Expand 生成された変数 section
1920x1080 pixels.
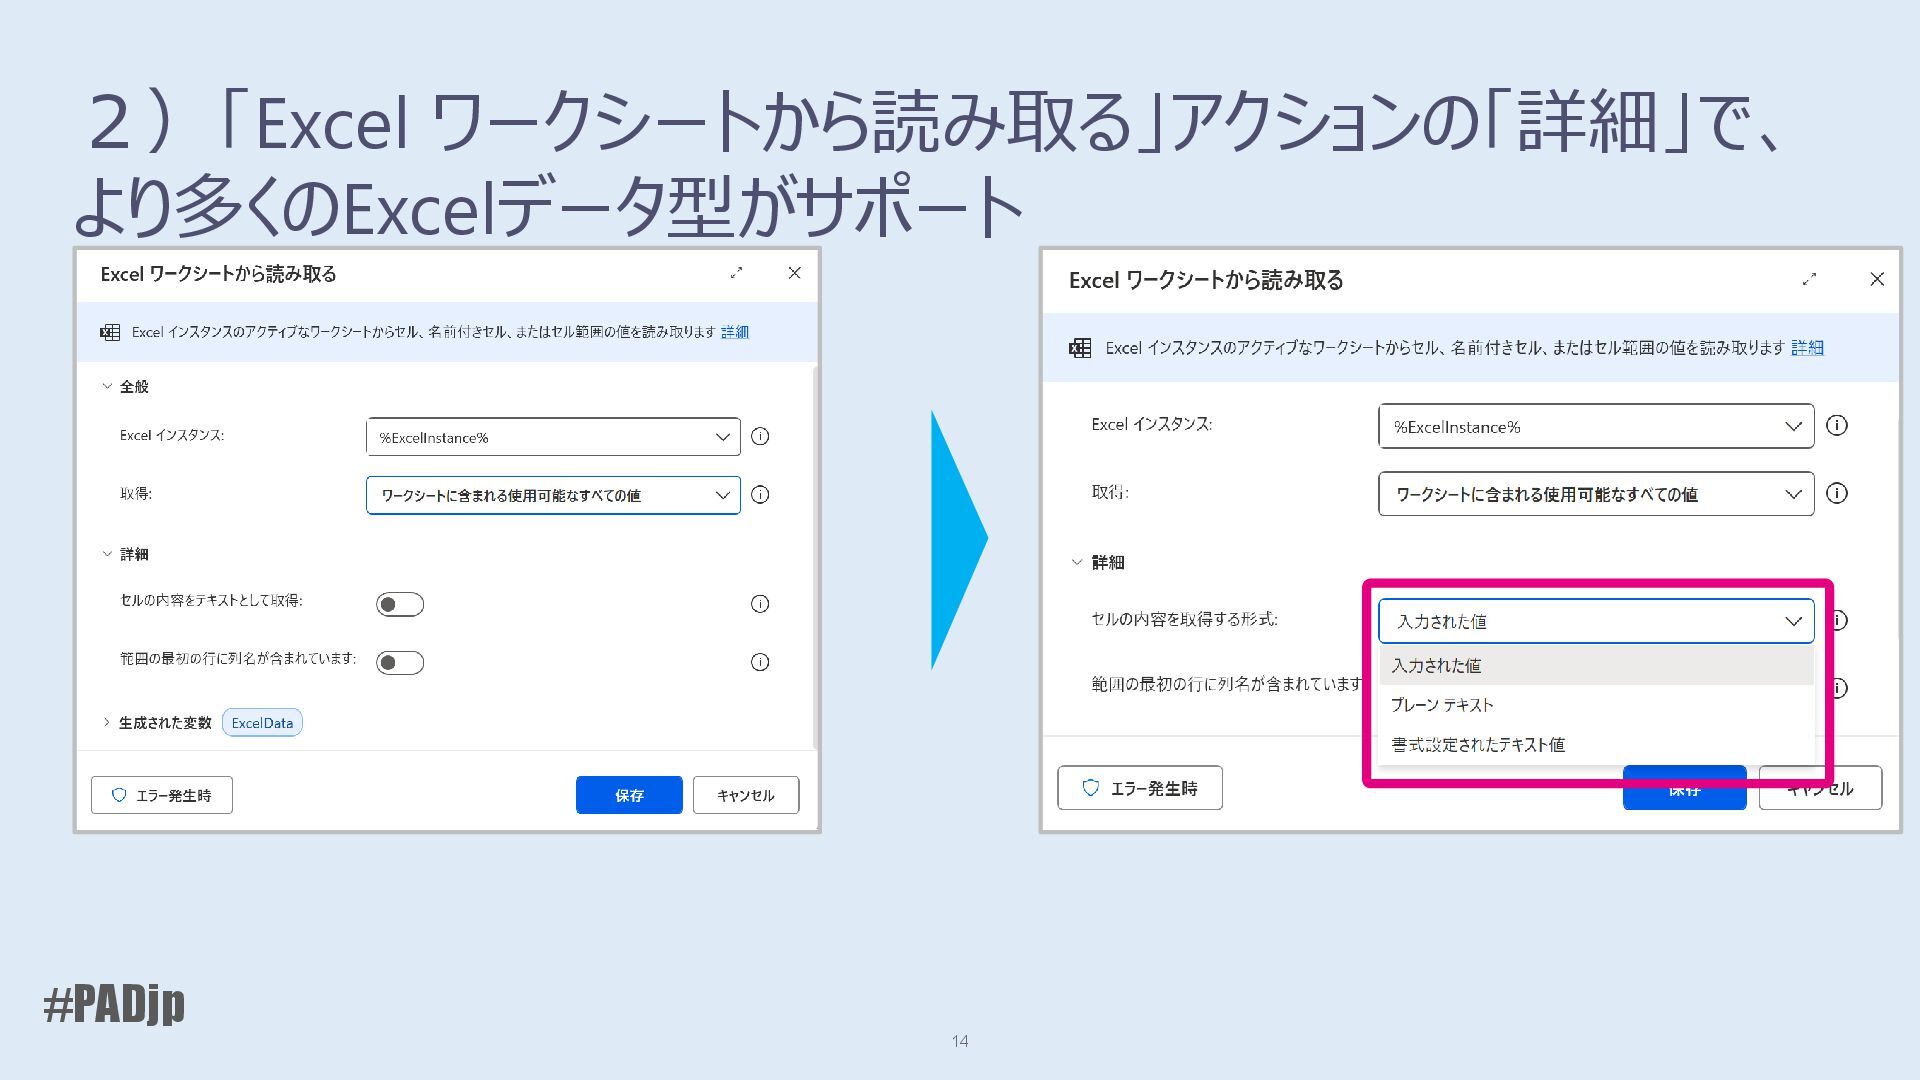107,723
